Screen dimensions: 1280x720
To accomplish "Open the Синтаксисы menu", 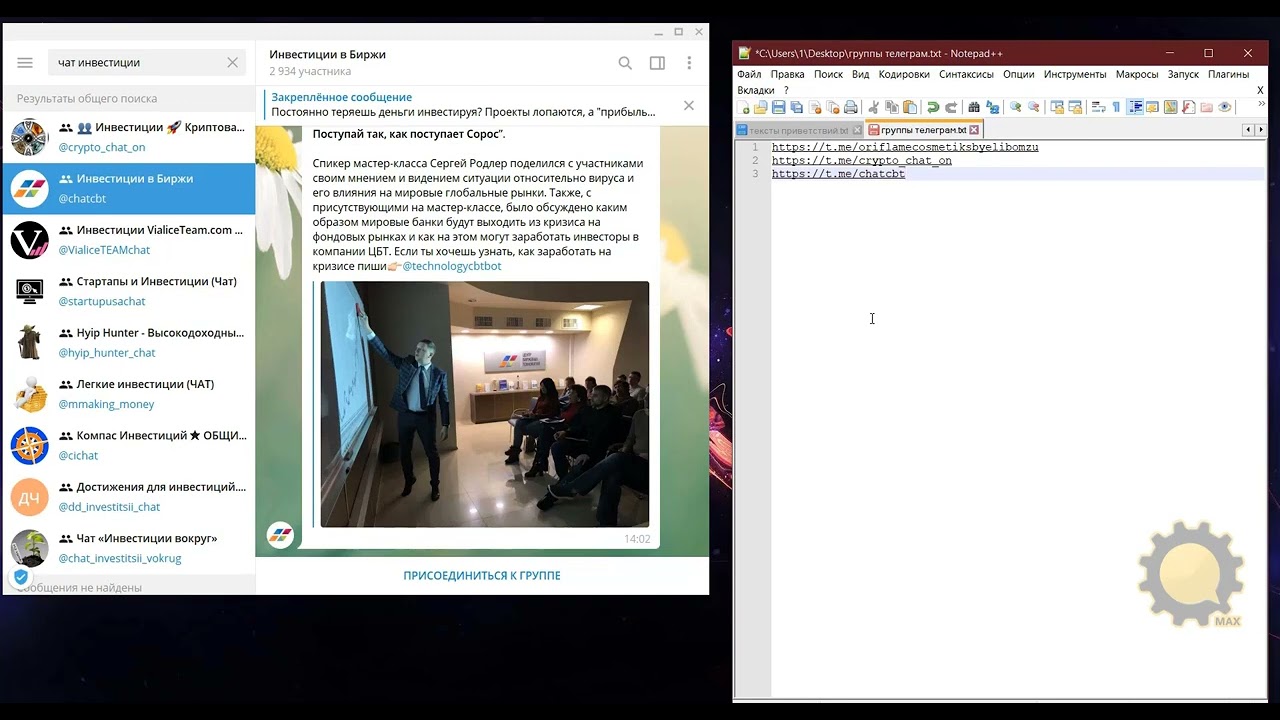I will tap(966, 74).
